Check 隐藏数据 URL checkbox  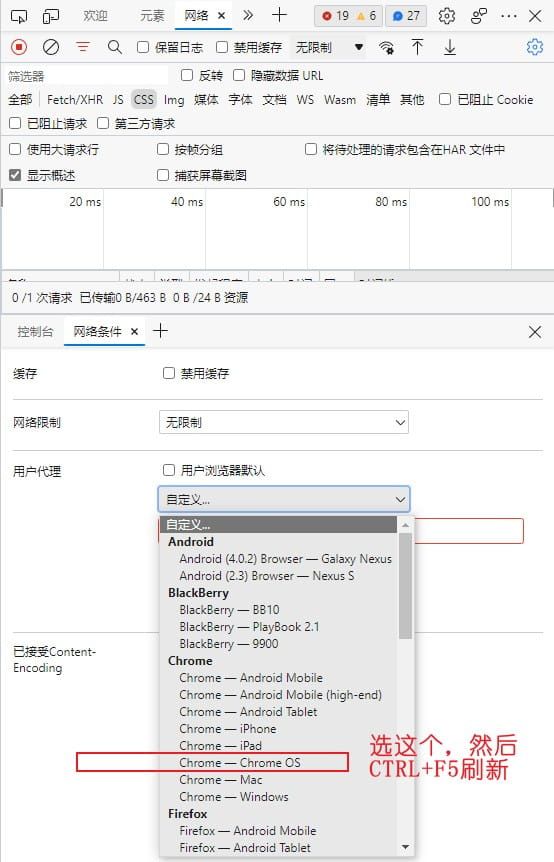point(239,75)
